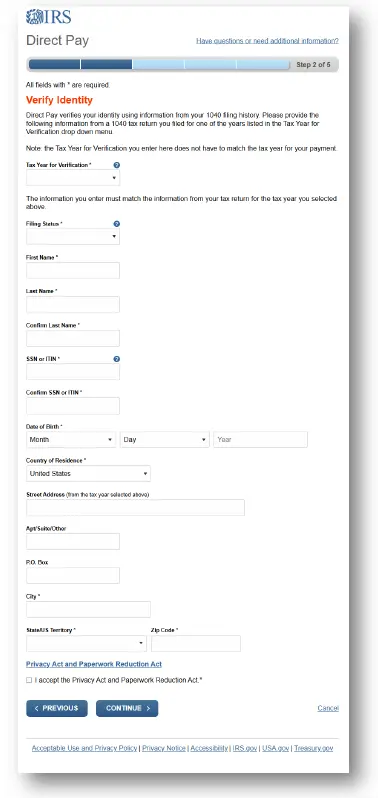This screenshot has width=378, height=798.
Task: Click the SSN or ITIN field
Action: (x=73, y=372)
